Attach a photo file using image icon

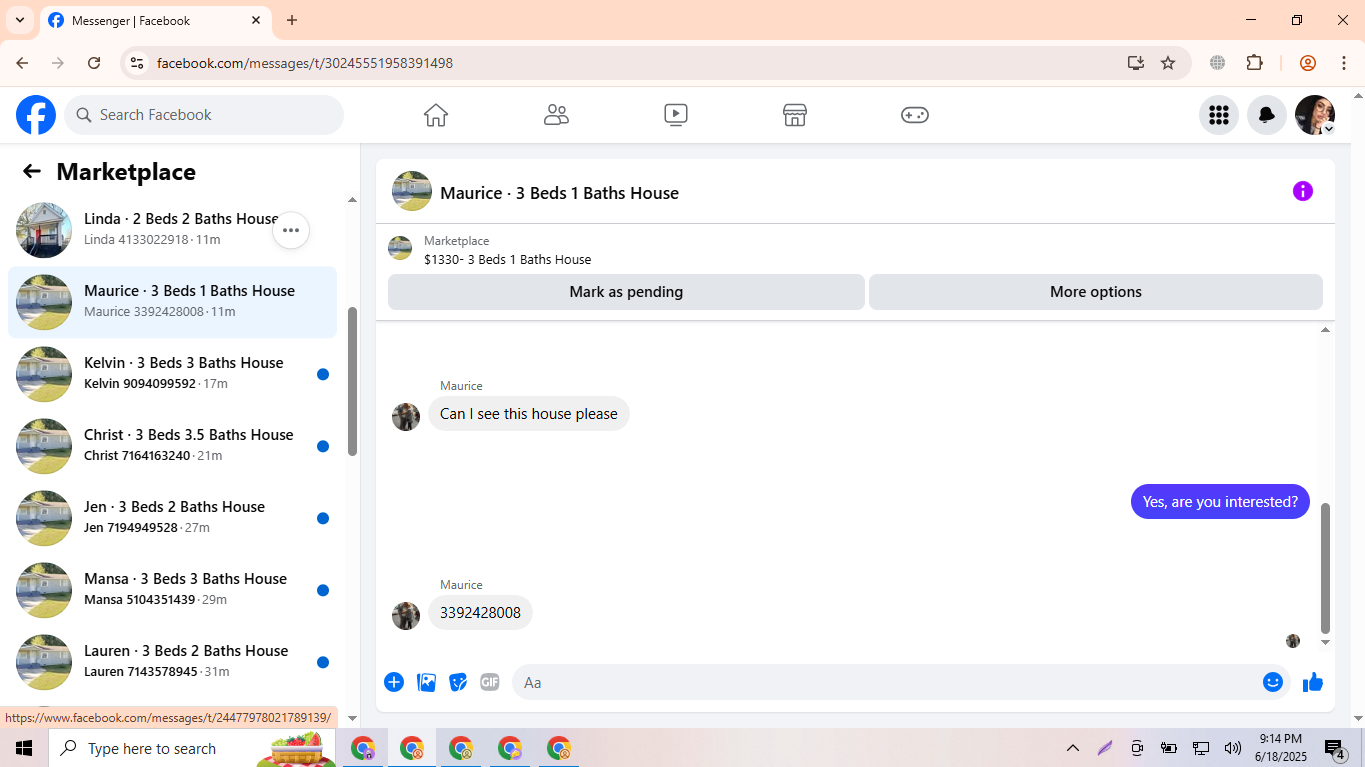[x=426, y=682]
